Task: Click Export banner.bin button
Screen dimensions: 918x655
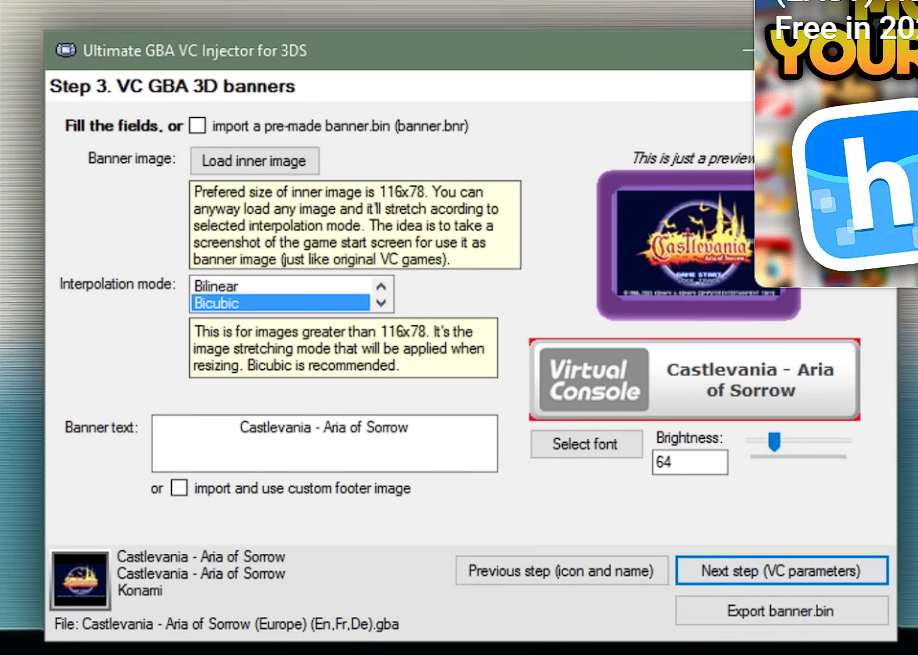Action: click(782, 611)
